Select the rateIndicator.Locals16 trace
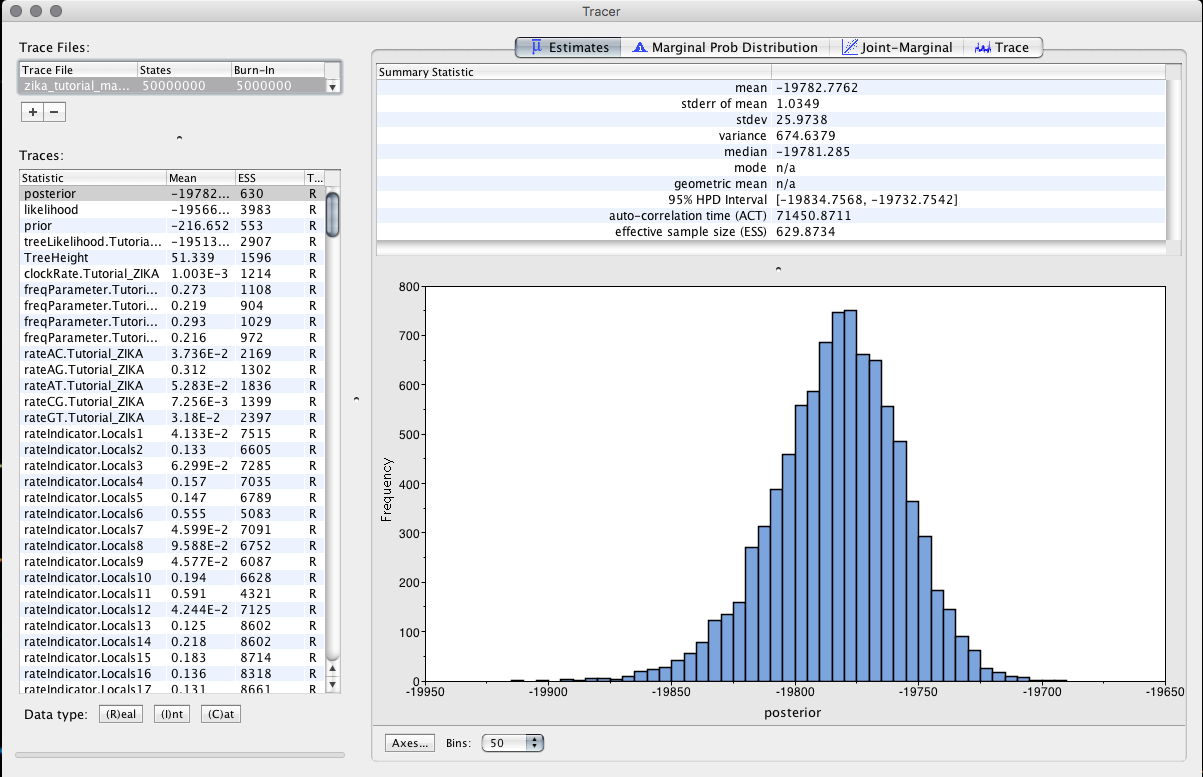The width and height of the screenshot is (1203, 777). pos(173,674)
